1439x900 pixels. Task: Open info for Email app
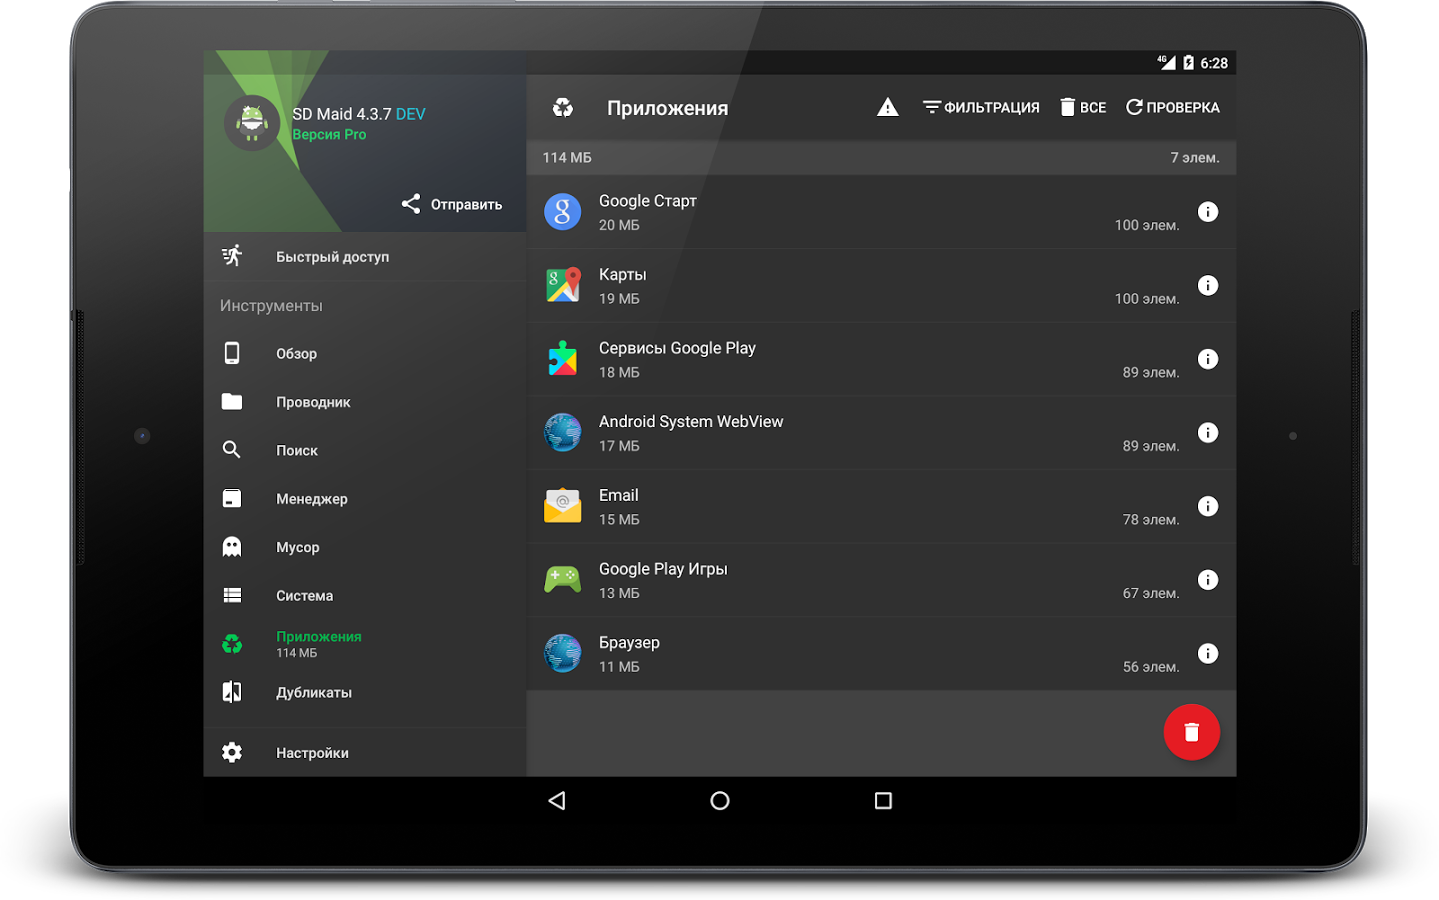(x=1208, y=506)
